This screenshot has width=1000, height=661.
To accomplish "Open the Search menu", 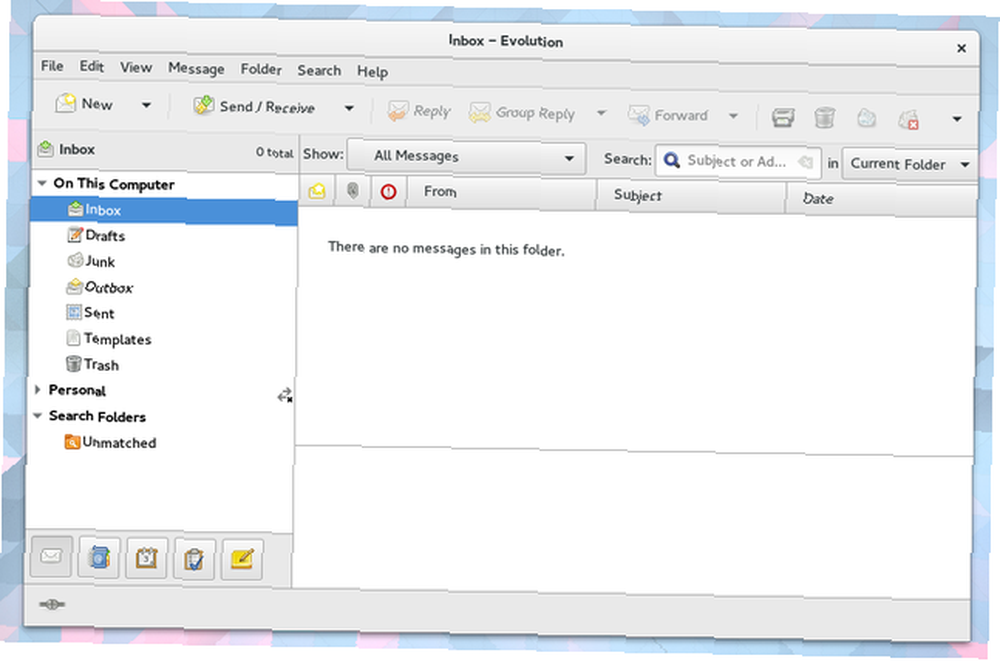I will click(319, 70).
